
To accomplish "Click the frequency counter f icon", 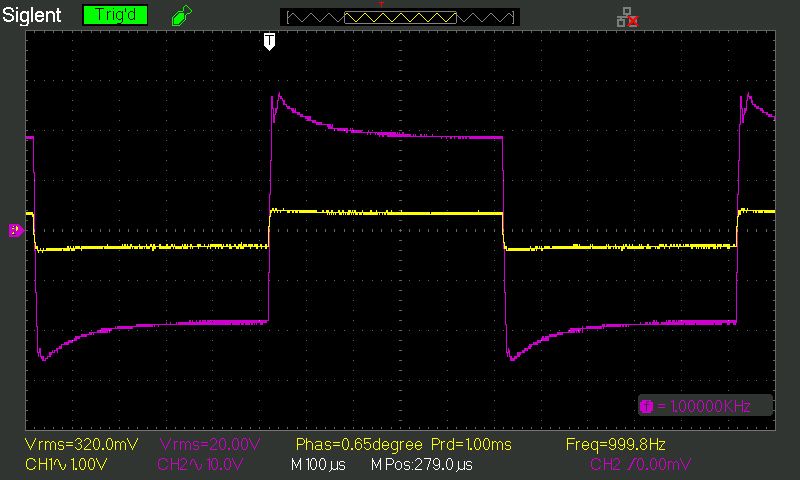I will (646, 407).
